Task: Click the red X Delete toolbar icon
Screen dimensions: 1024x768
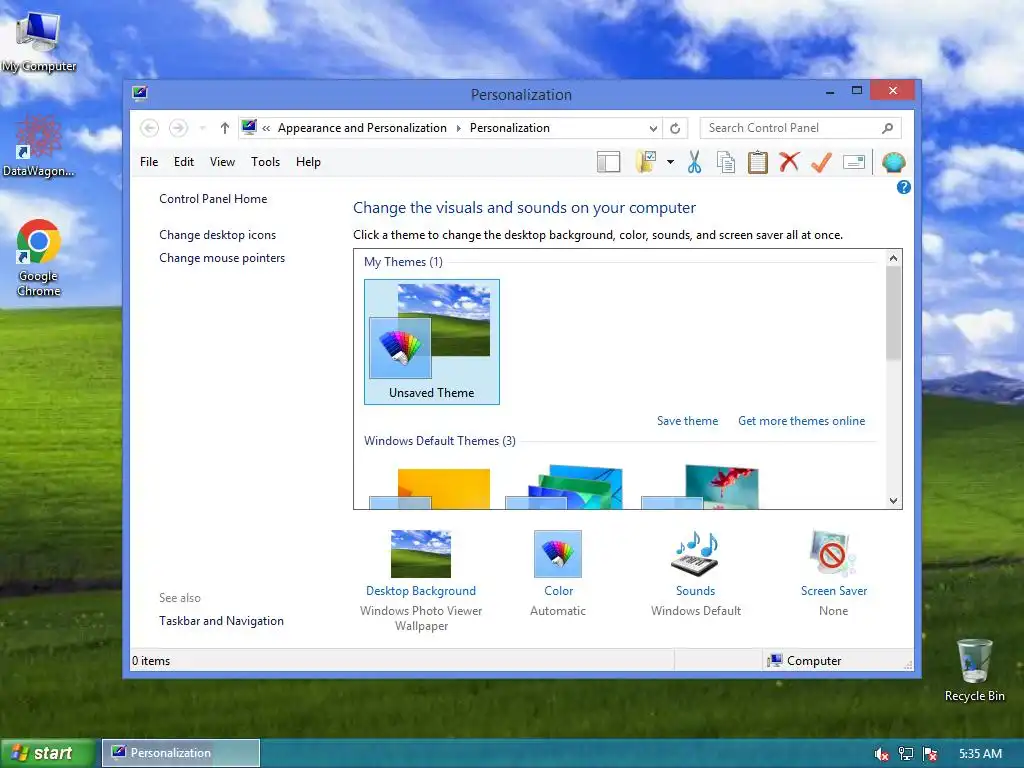Action: click(789, 161)
